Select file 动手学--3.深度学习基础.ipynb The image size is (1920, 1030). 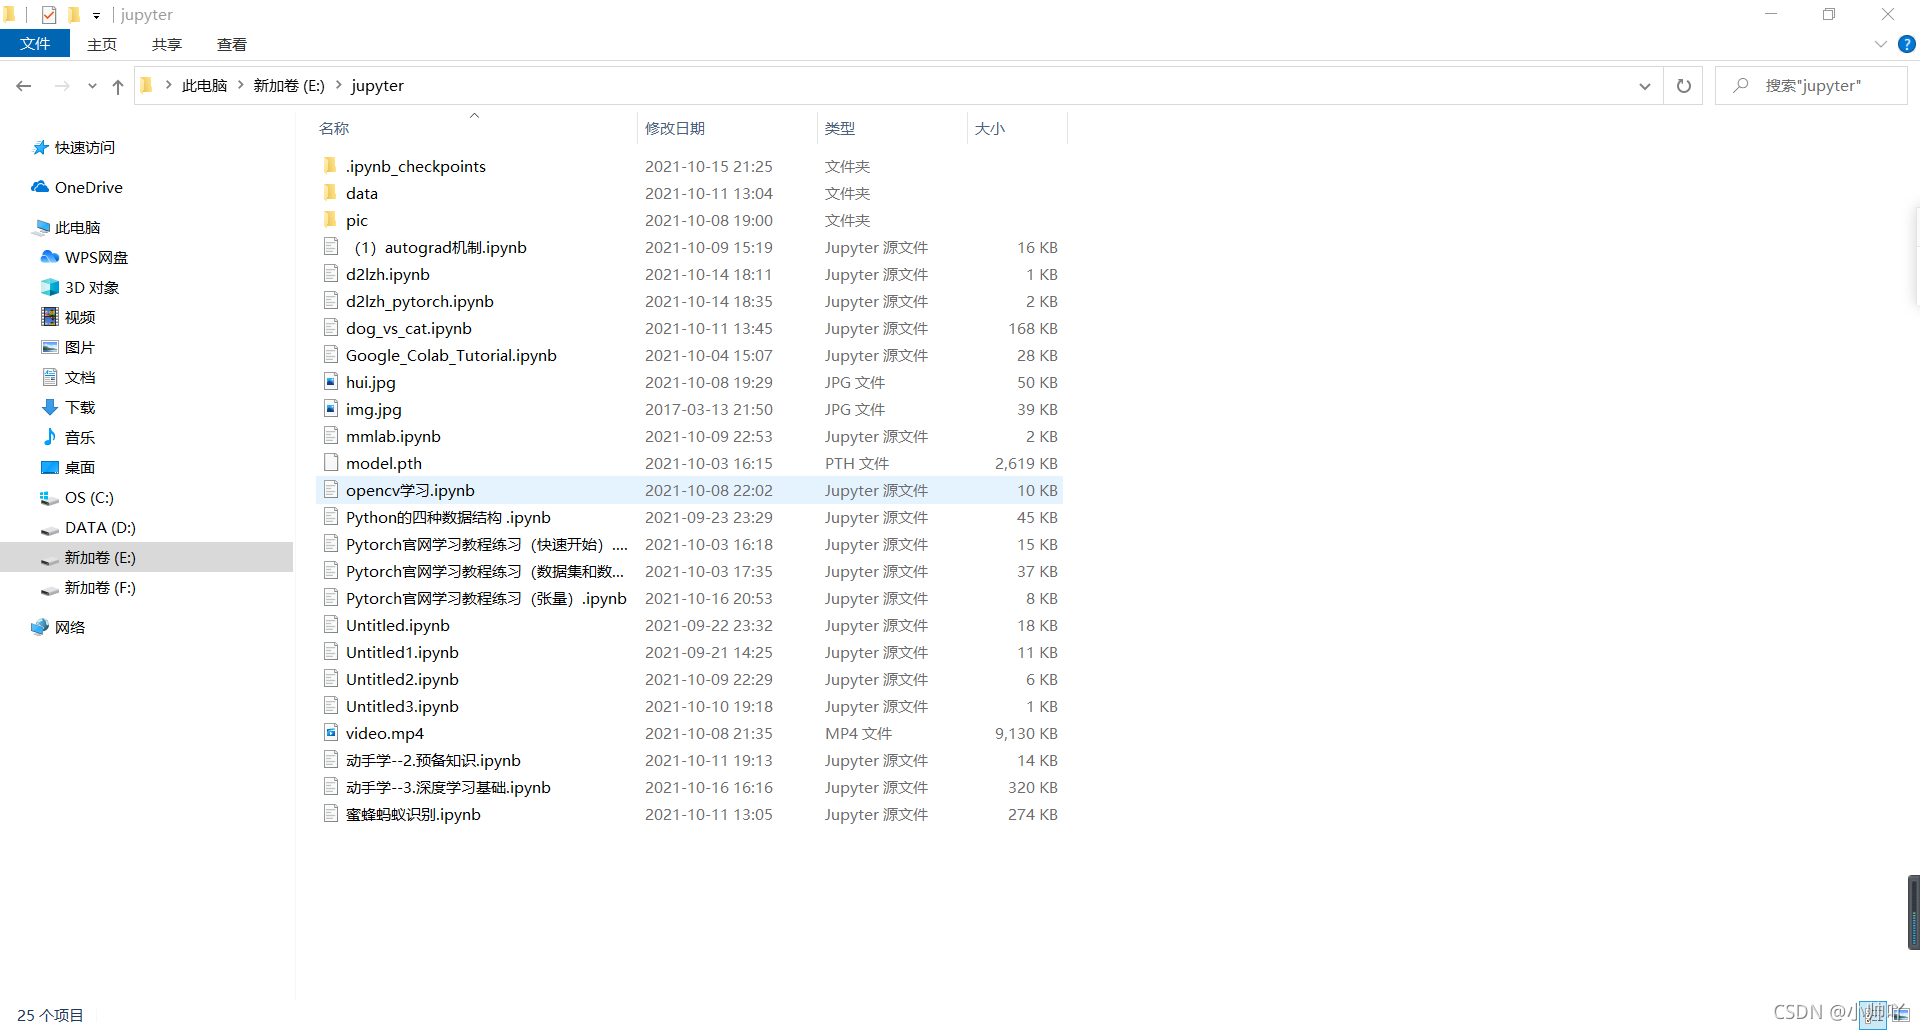pos(448,787)
